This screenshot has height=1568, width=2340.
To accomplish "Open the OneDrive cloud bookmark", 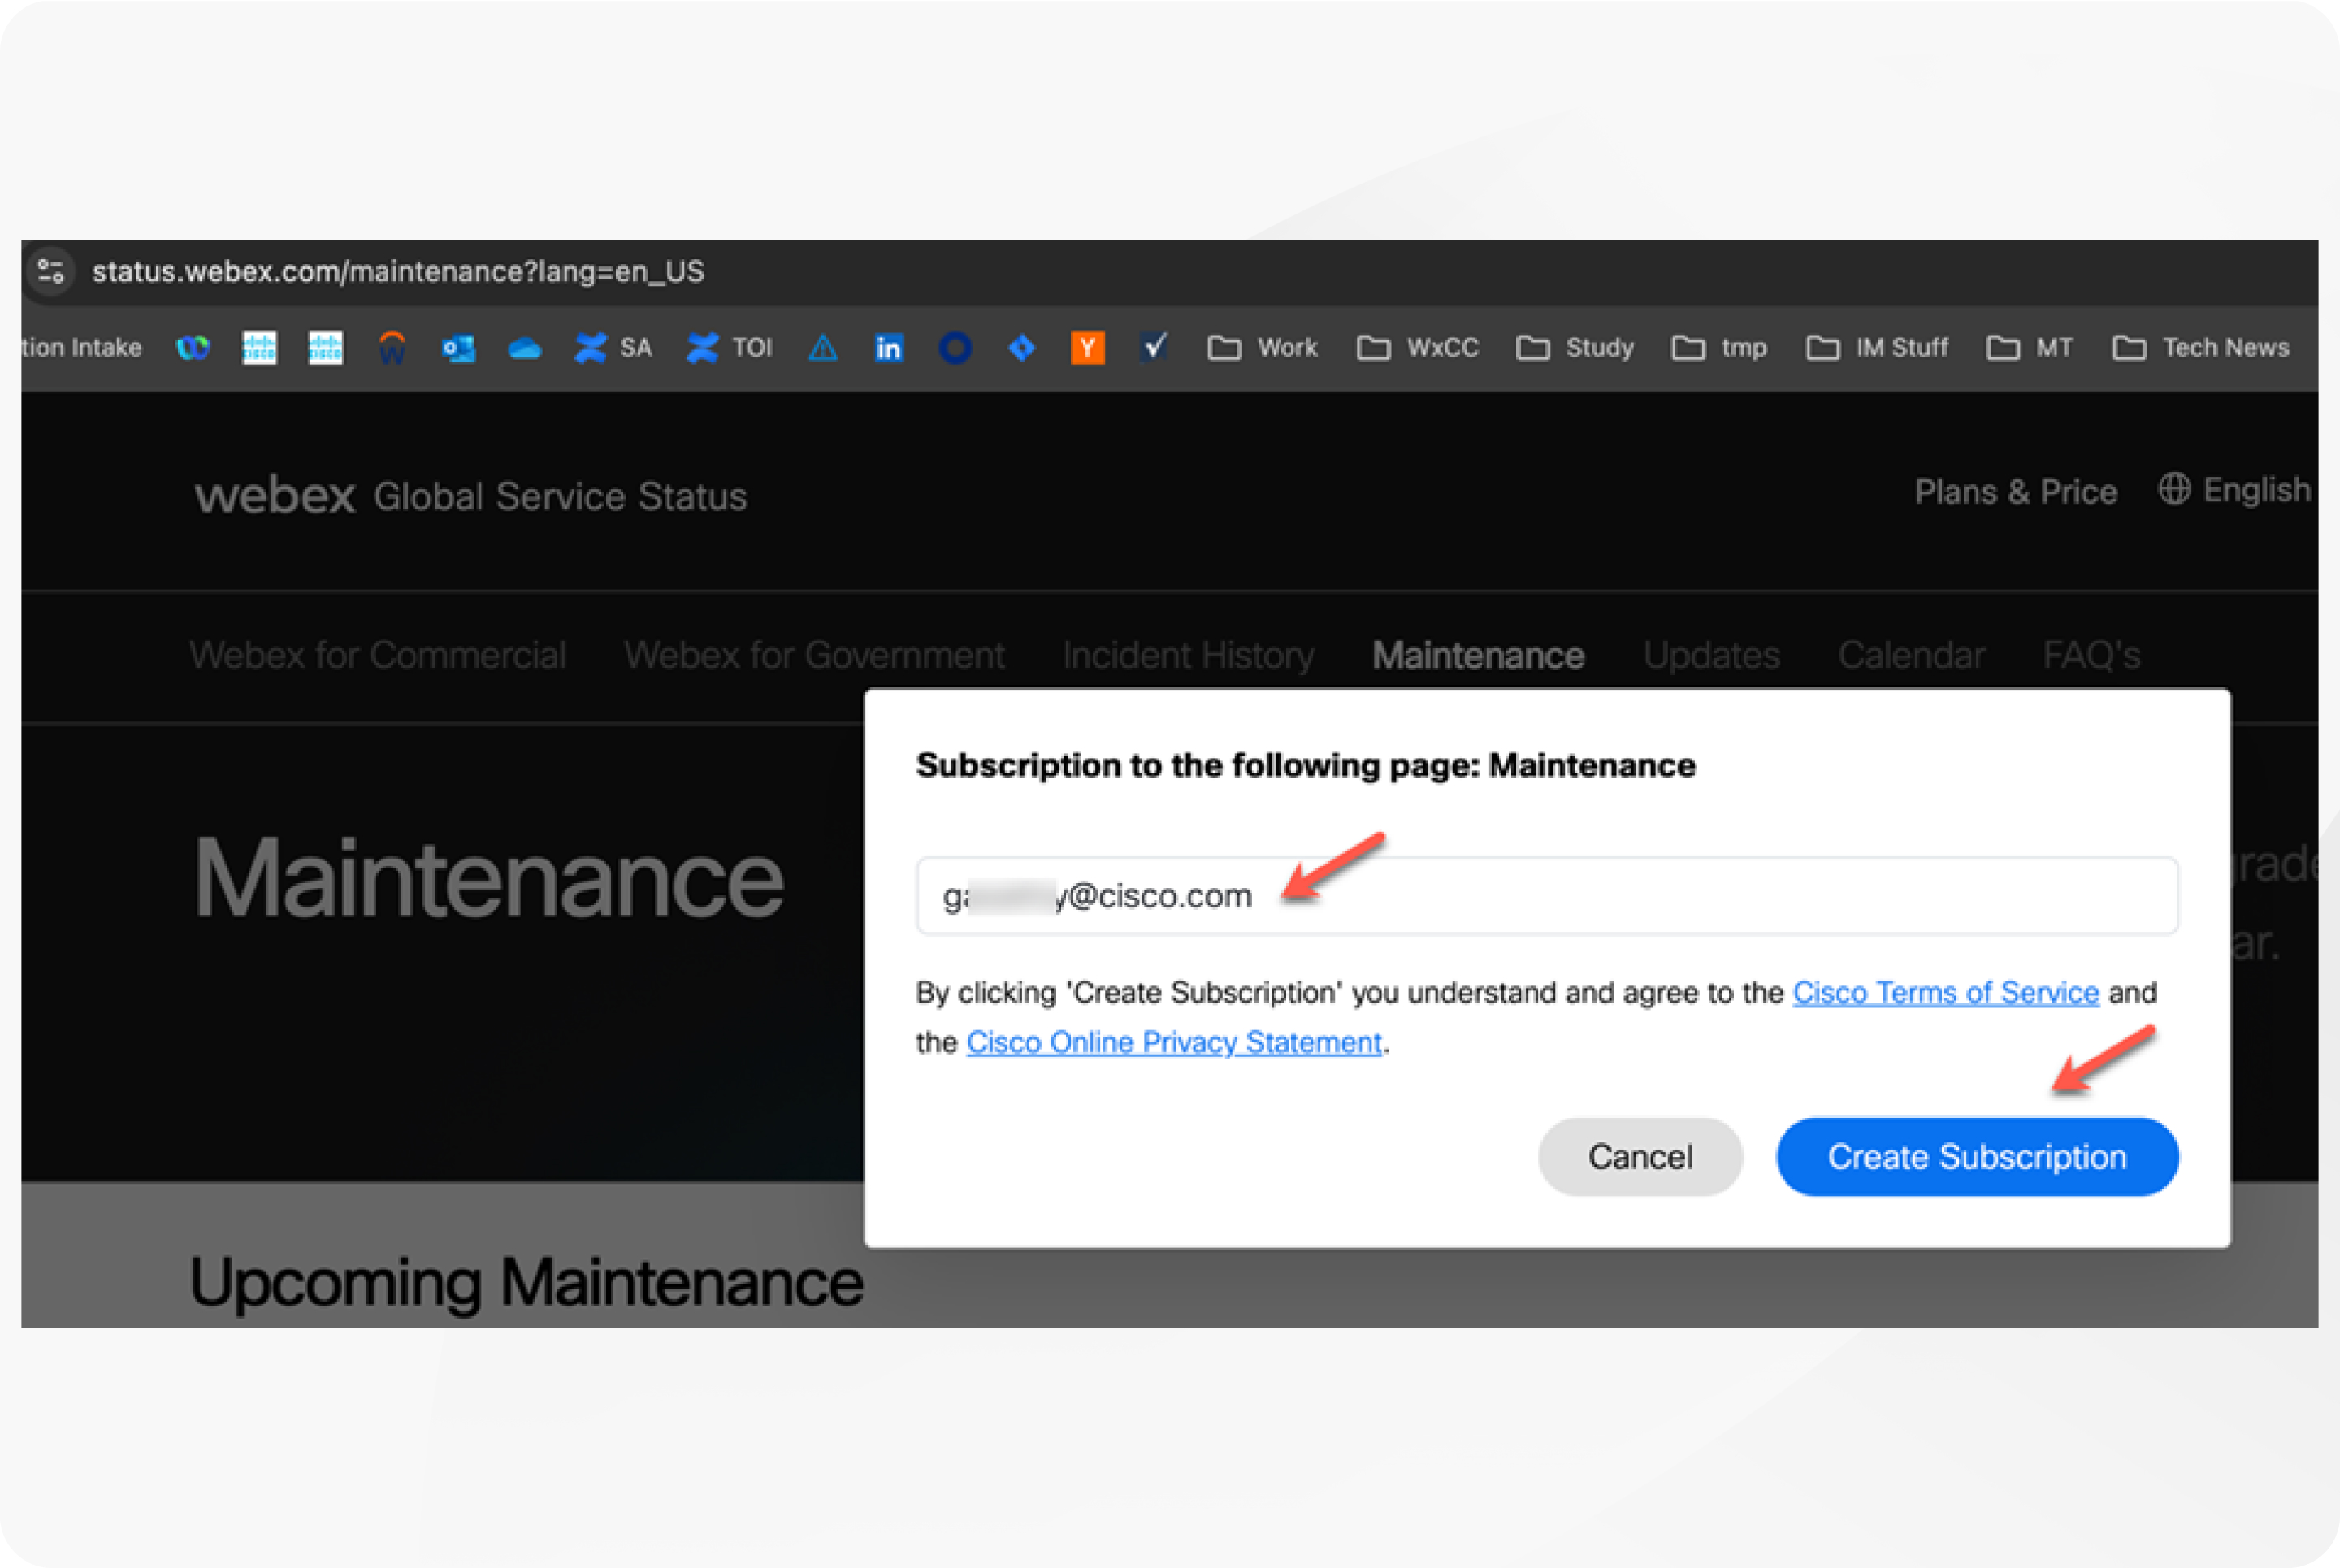I will pyautogui.click(x=524, y=348).
